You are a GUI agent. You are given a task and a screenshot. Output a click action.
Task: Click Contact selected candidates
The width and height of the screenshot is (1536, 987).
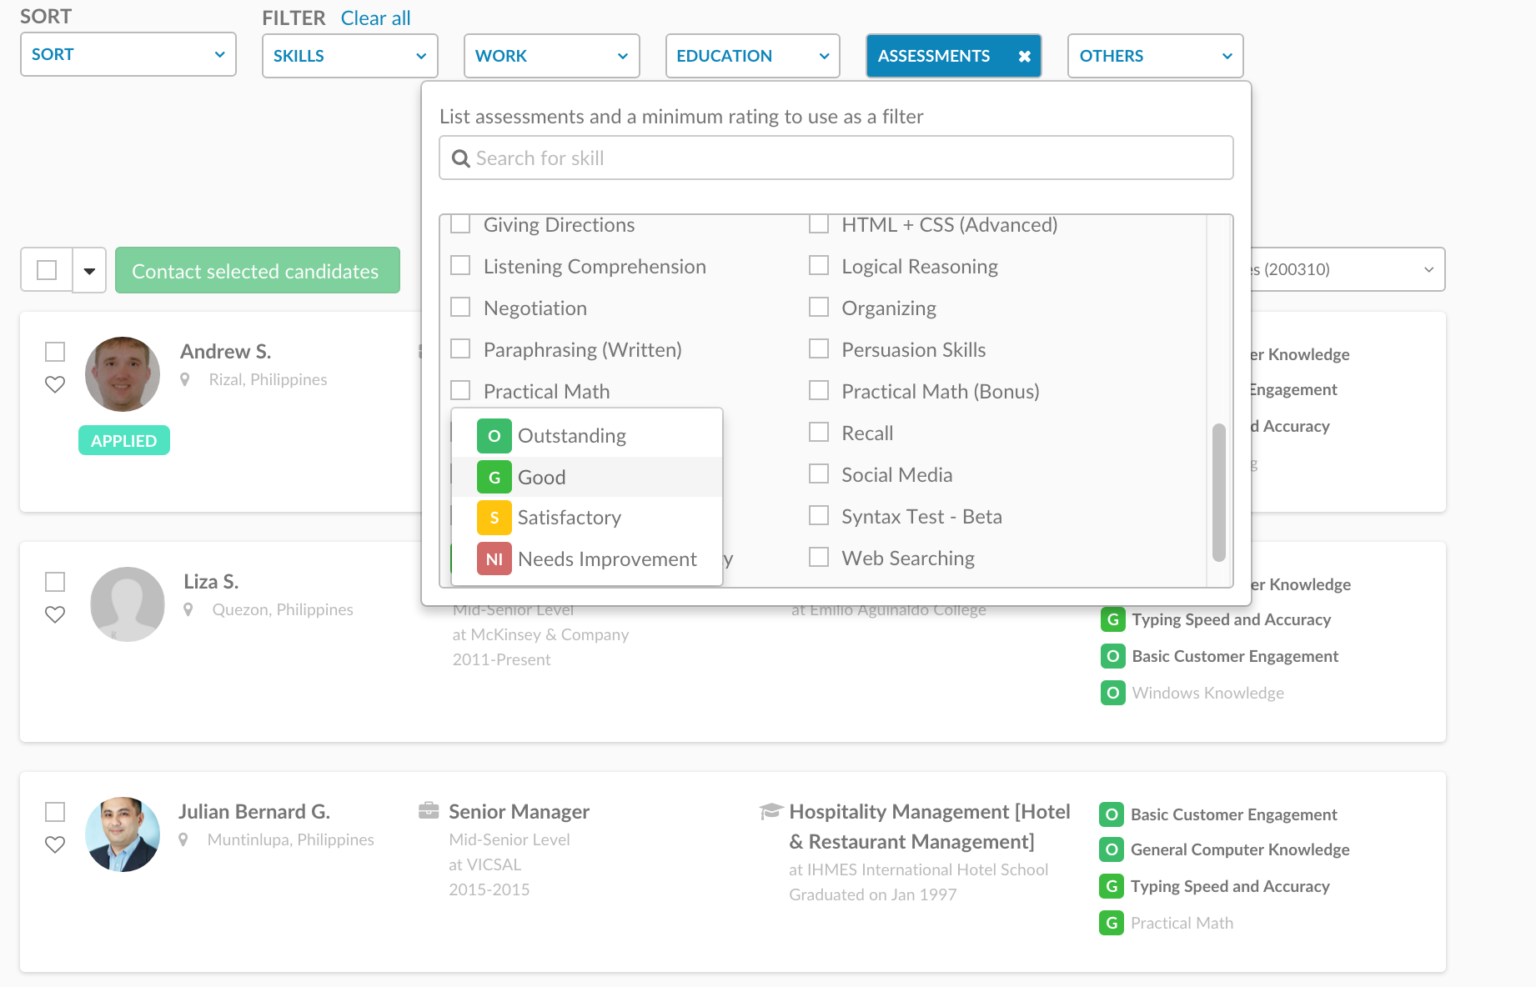coord(257,270)
